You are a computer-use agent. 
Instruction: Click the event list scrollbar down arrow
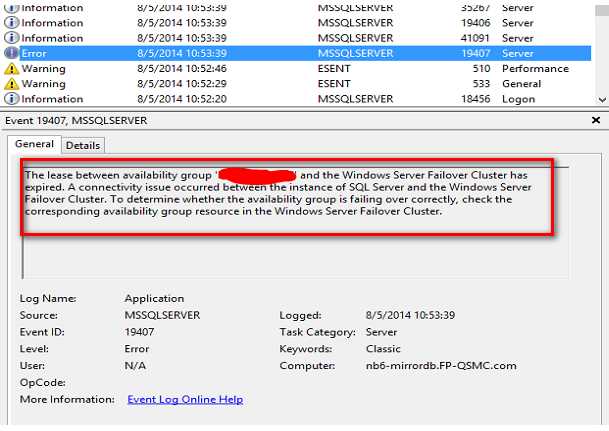click(x=602, y=100)
